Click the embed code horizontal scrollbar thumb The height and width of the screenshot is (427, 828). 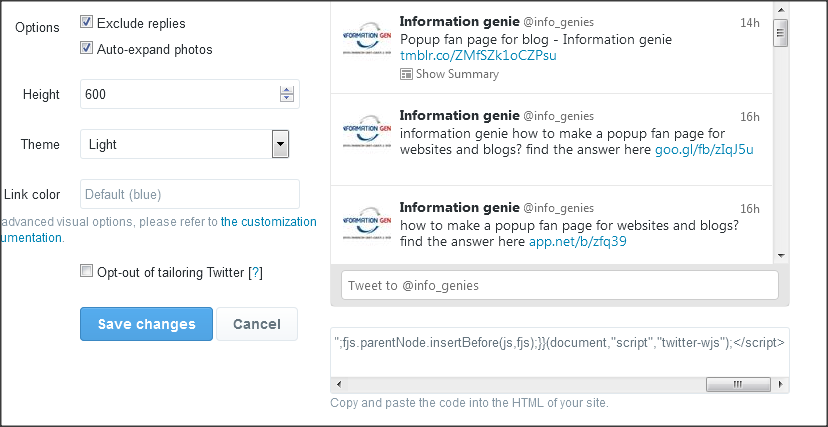[x=738, y=384]
